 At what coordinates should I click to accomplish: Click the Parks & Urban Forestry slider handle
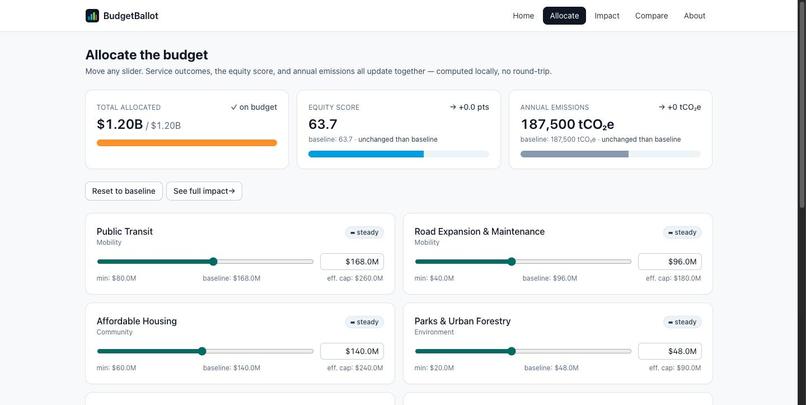click(x=511, y=351)
